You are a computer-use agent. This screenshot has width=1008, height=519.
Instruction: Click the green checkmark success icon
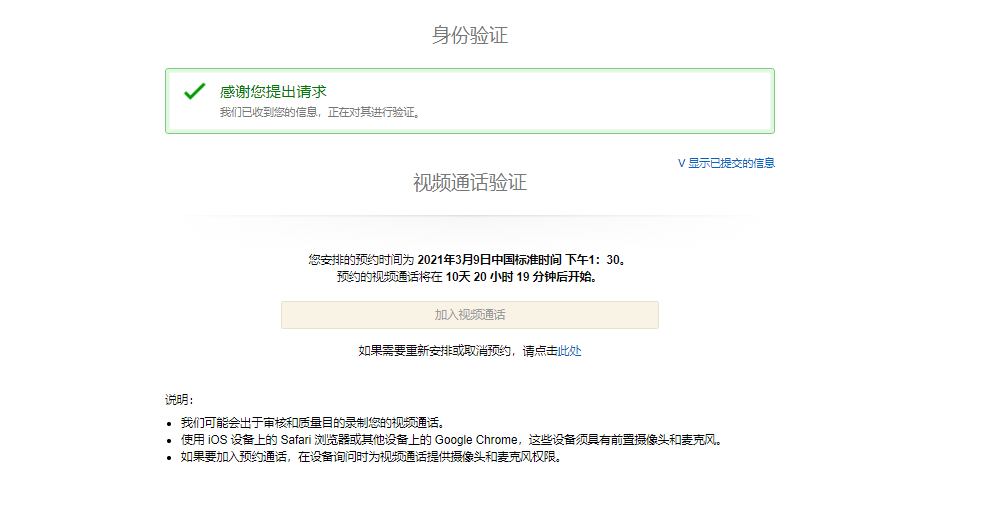click(x=194, y=92)
